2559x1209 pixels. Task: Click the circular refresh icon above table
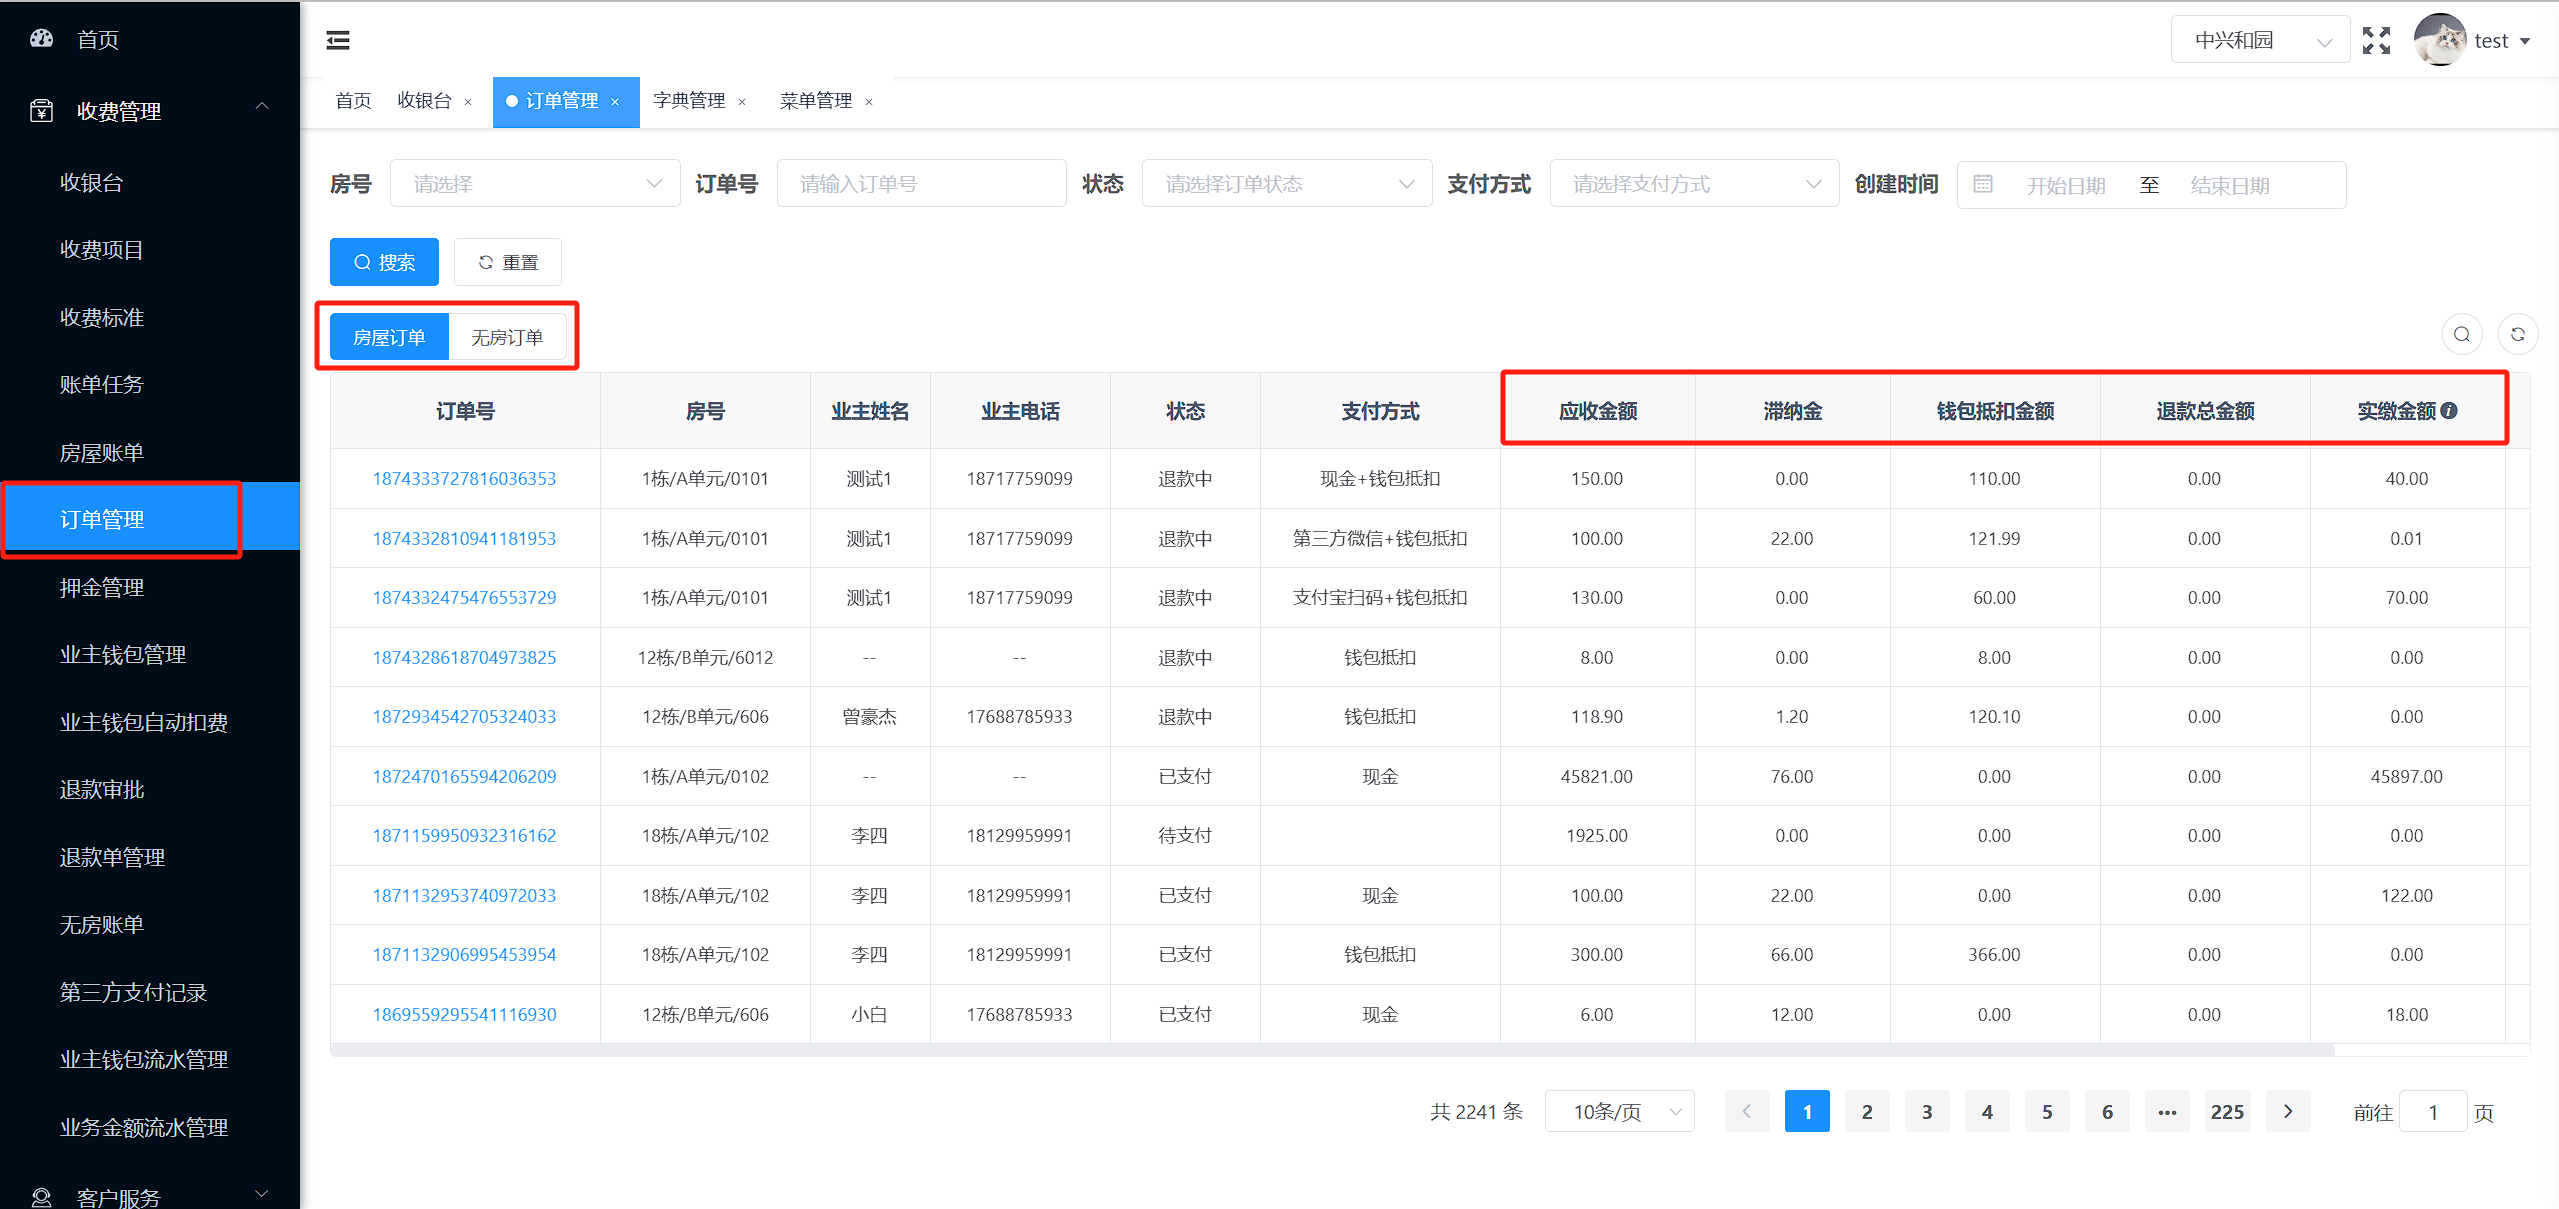pyautogui.click(x=2518, y=335)
